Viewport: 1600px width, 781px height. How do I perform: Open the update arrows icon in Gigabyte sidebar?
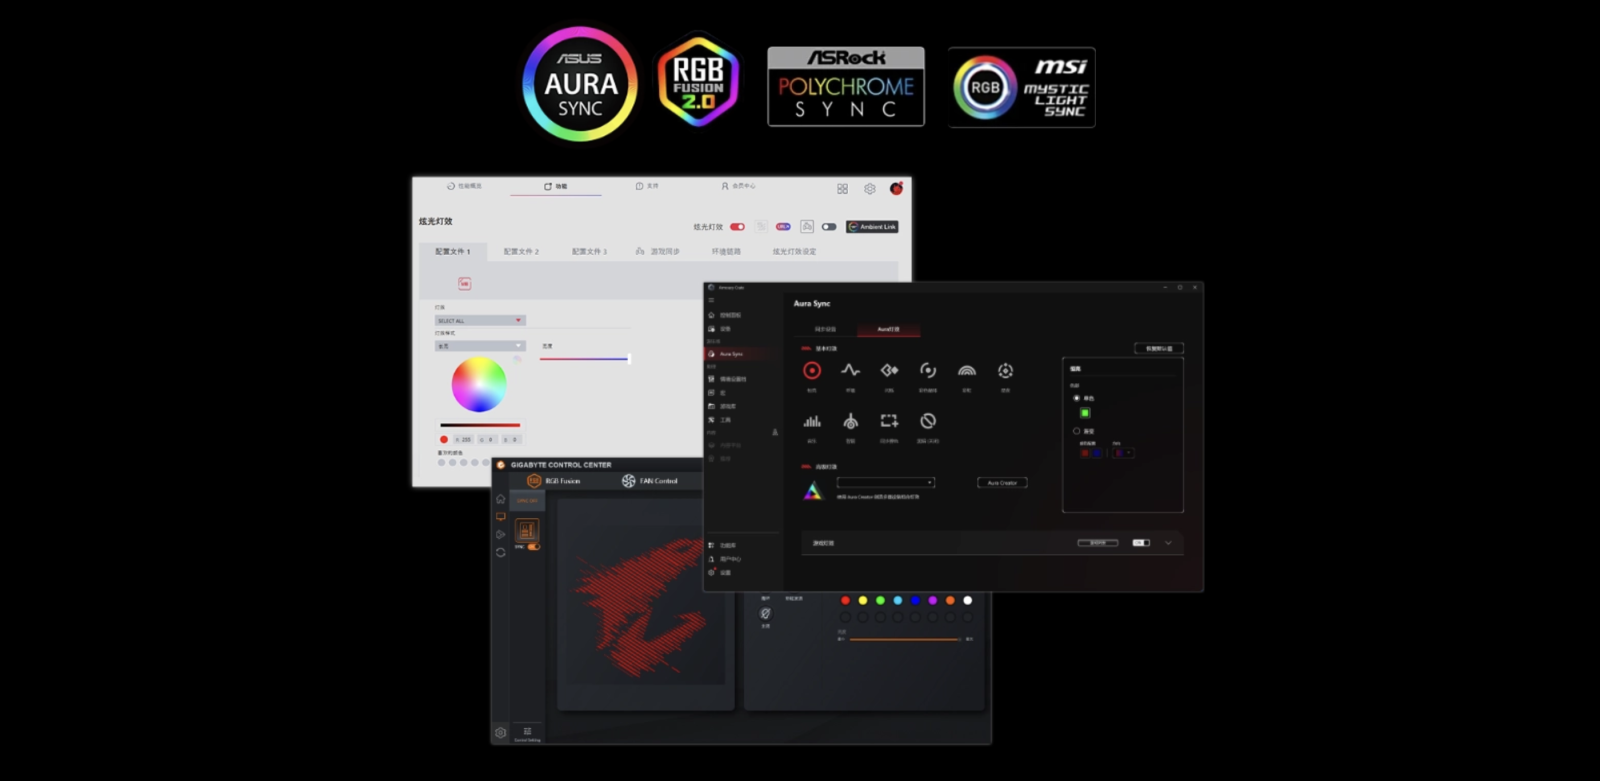[x=501, y=552]
